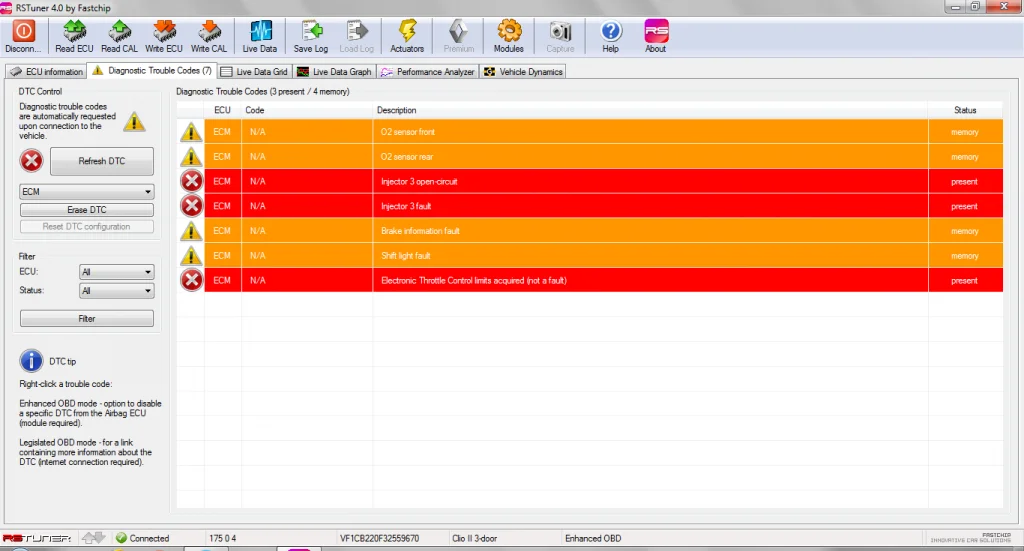
Task: Click 'Clio II 3-door' in status bar
Action: coord(475,539)
